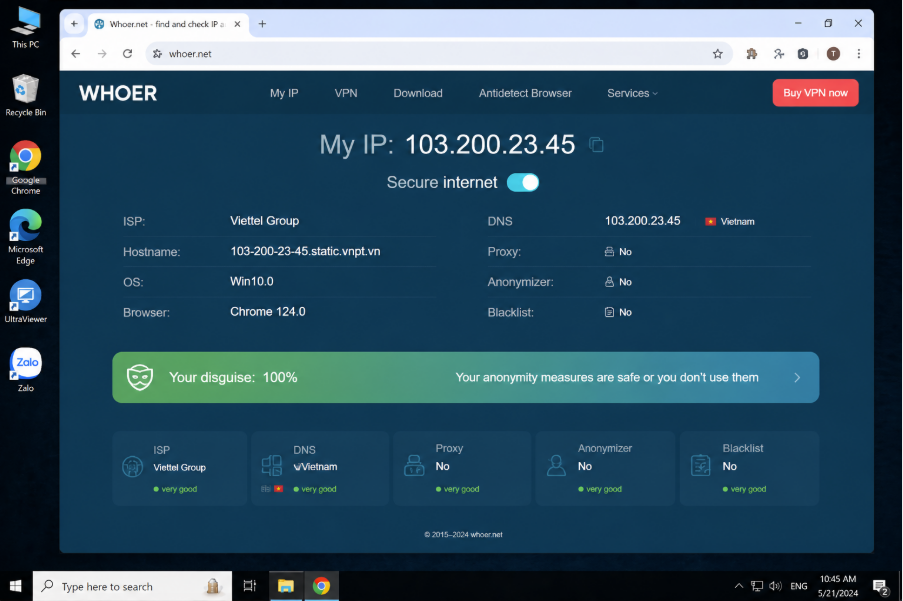The height and width of the screenshot is (601, 903).
Task: Click the whoer.net address bar
Action: pos(438,54)
